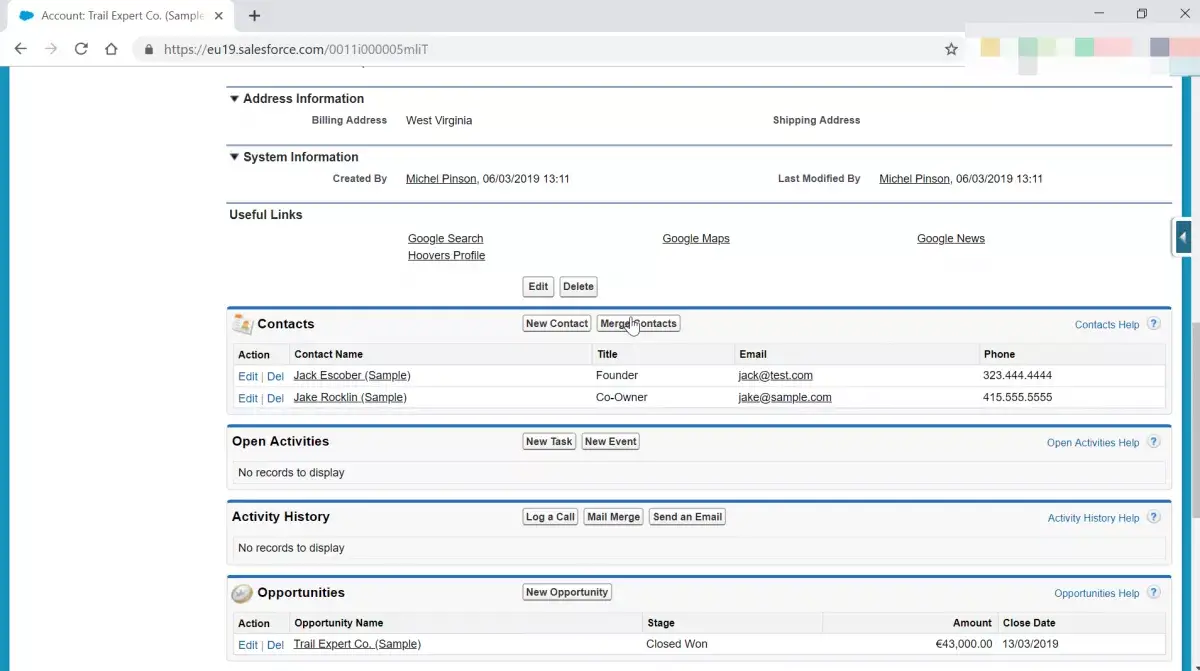Click phone number 323.444.4444
Screen dimensions: 1200x671
click(x=1017, y=375)
